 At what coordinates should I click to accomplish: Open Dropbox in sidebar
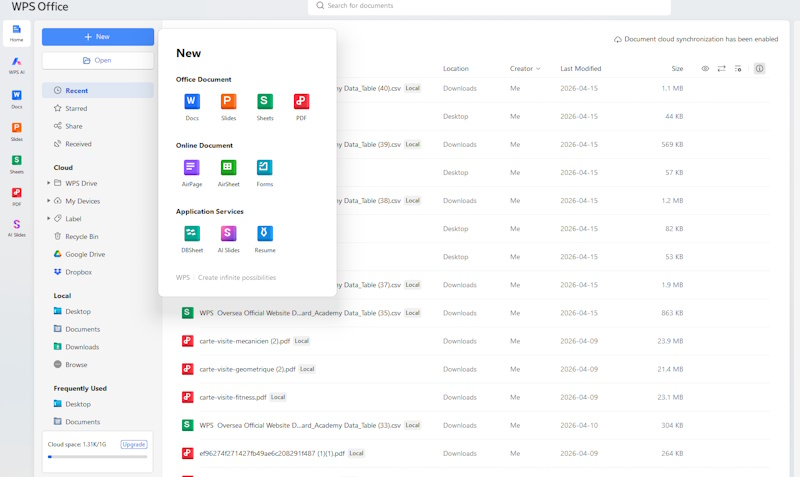(x=97, y=272)
